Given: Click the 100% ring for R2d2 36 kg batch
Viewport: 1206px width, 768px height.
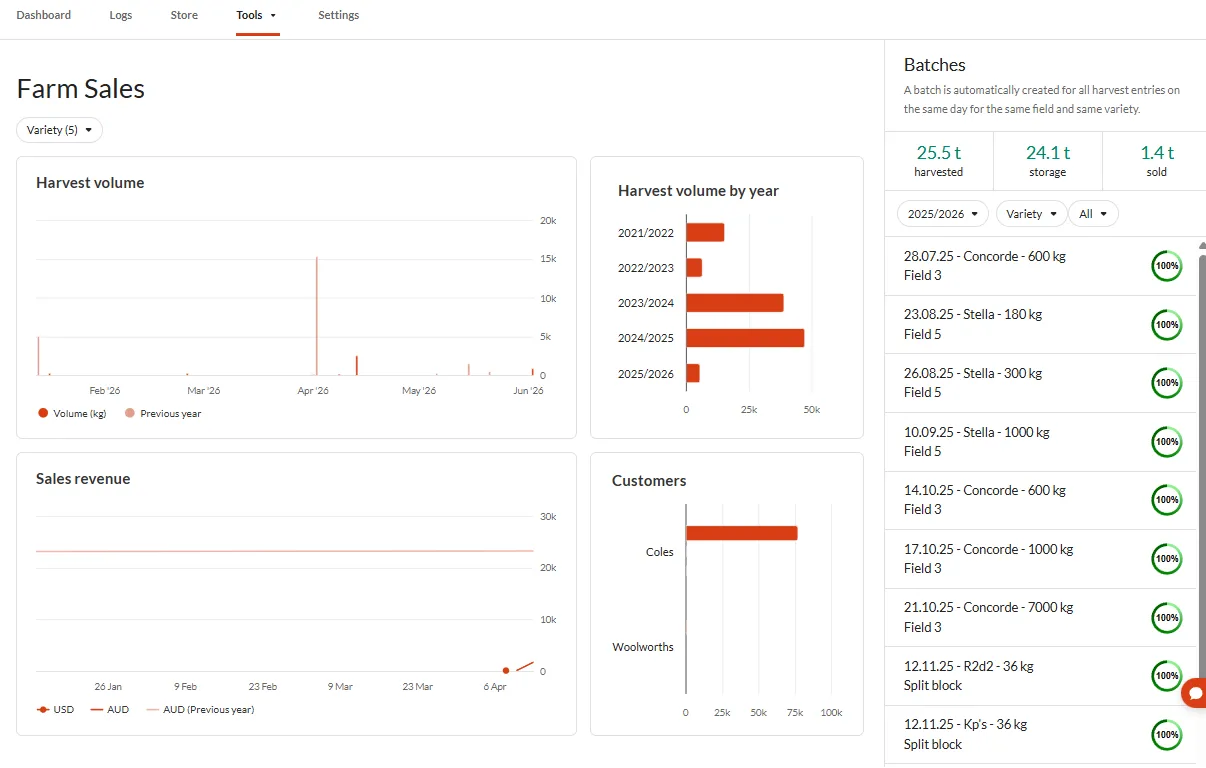Looking at the screenshot, I should pos(1166,676).
